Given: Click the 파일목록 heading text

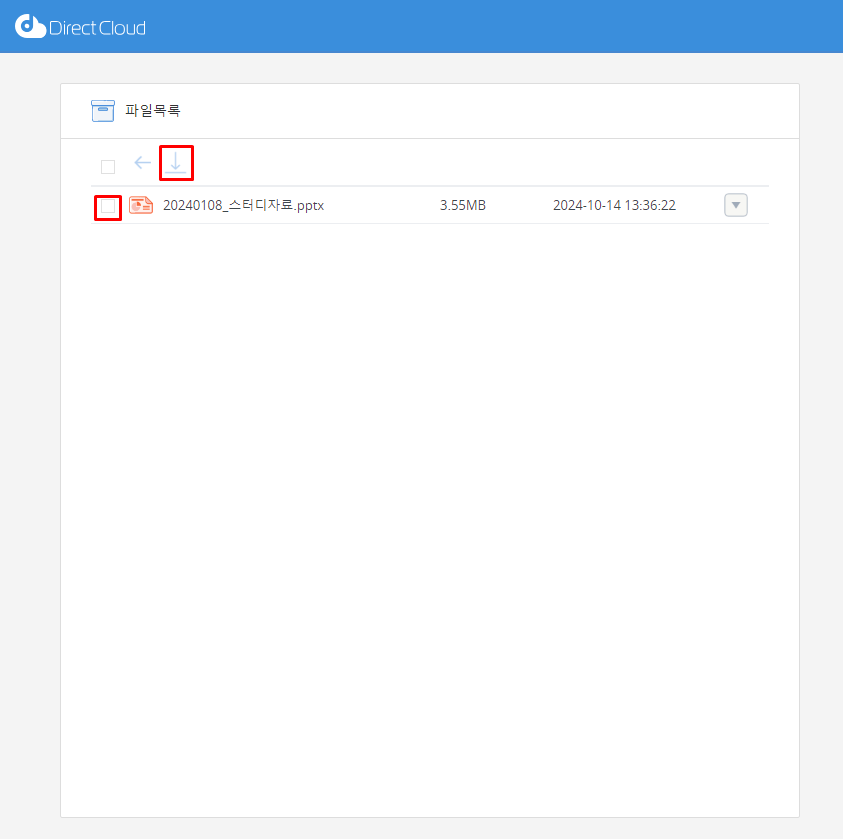Looking at the screenshot, I should (153, 111).
